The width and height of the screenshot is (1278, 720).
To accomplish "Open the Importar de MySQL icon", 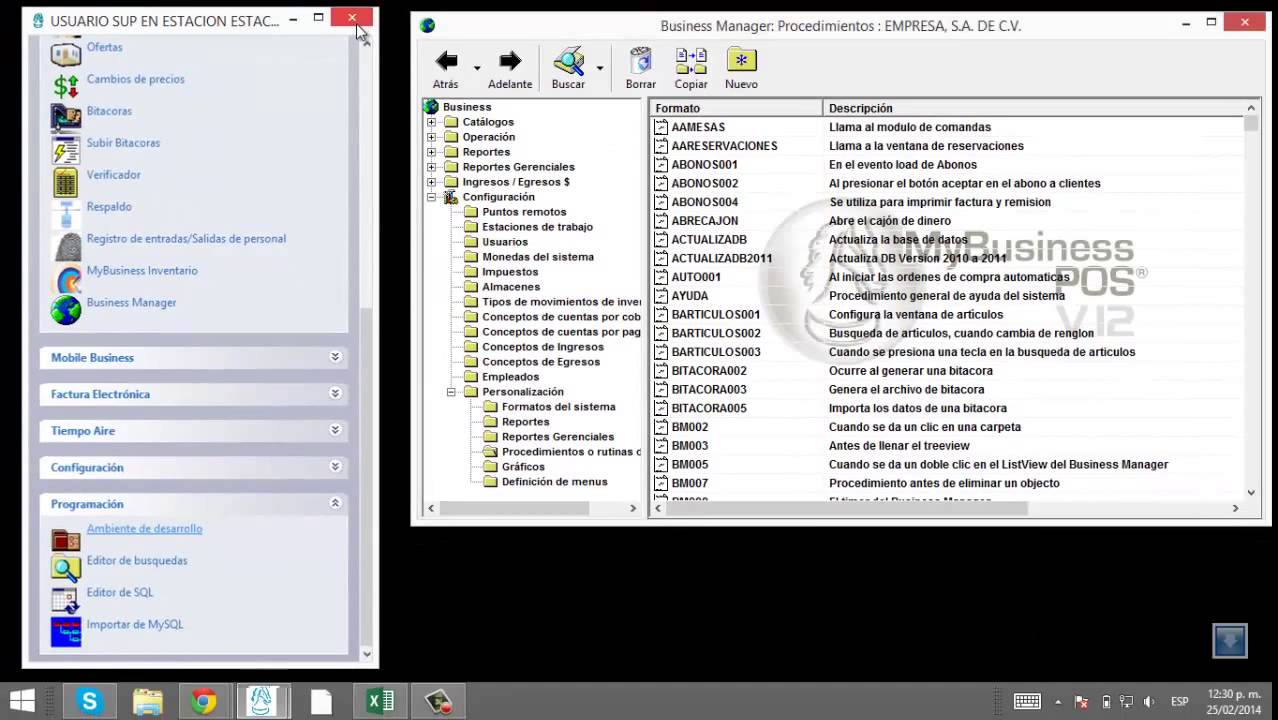I will coord(66,632).
